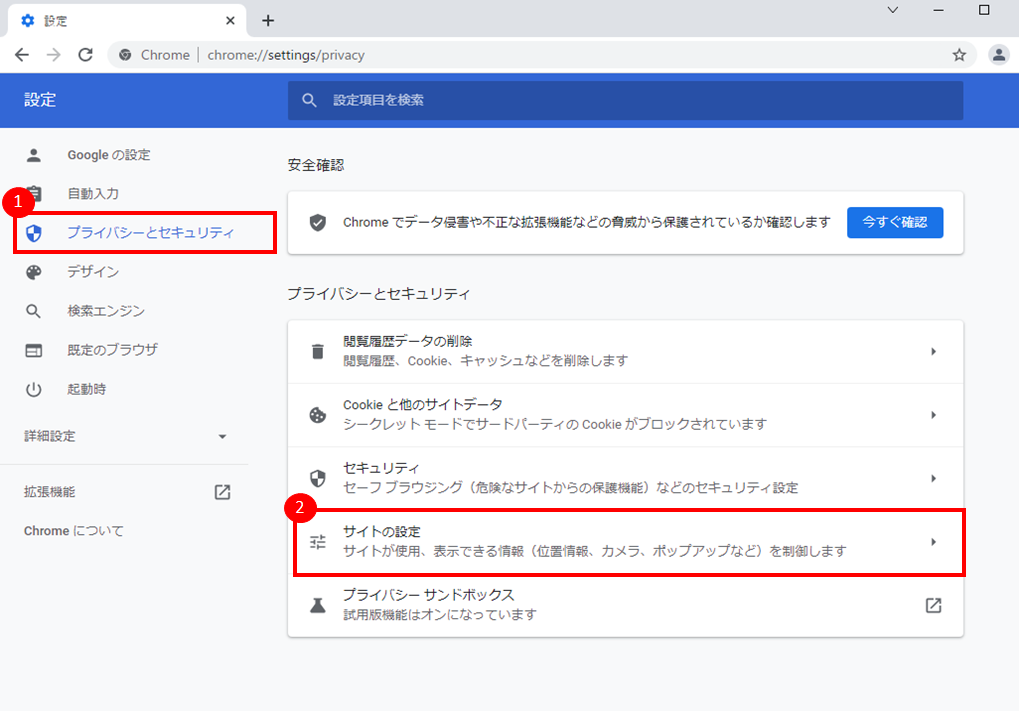The image size is (1019, 711).
Task: Click the external link icon beside 拡張機能
Action: [x=222, y=492]
